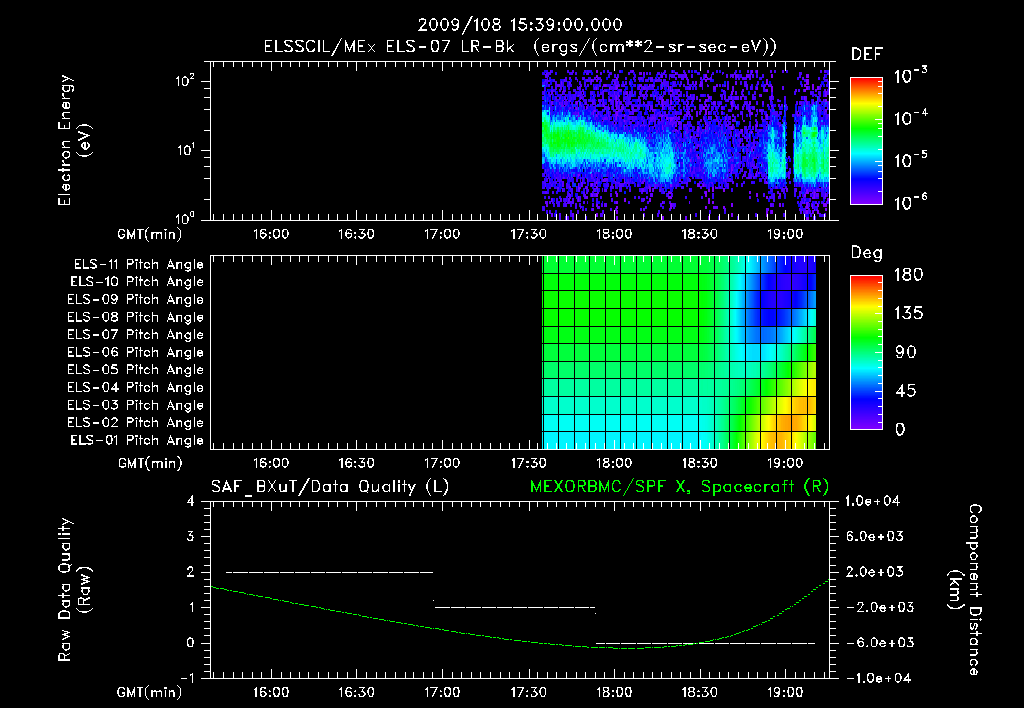Click the 10^-3 value on DEF scale

(910, 76)
